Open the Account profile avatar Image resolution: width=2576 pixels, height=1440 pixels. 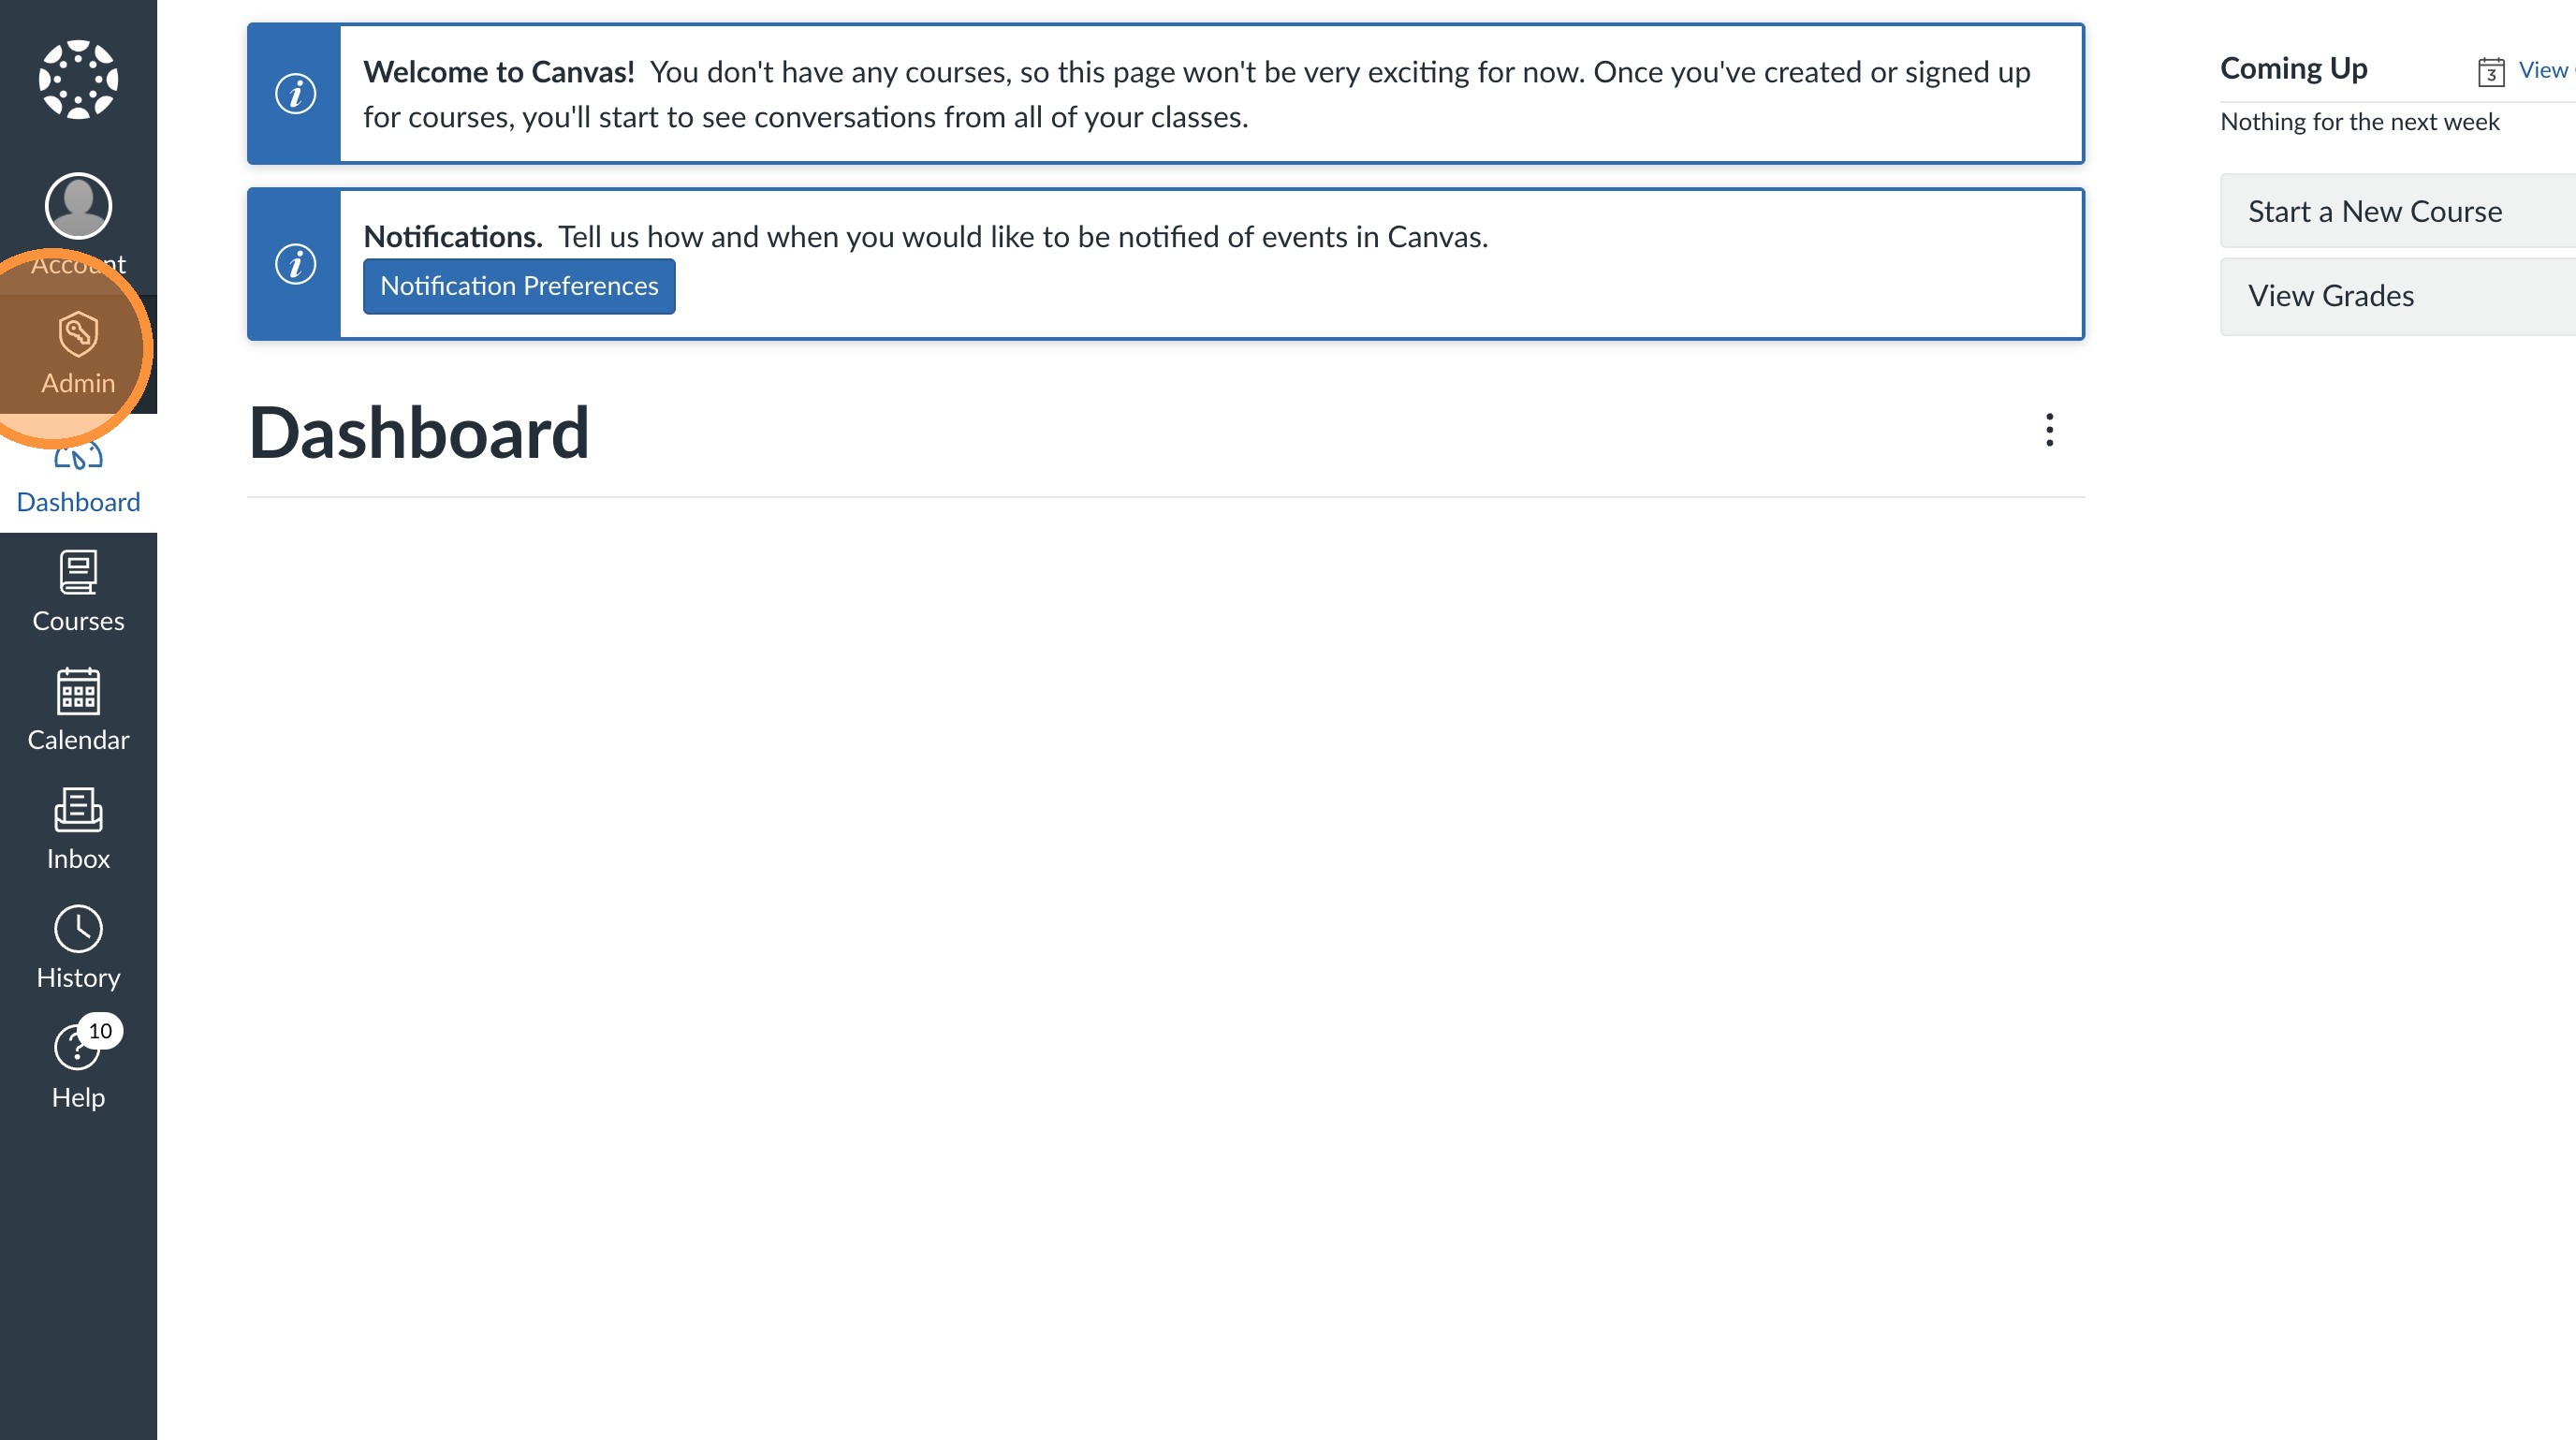click(x=78, y=206)
